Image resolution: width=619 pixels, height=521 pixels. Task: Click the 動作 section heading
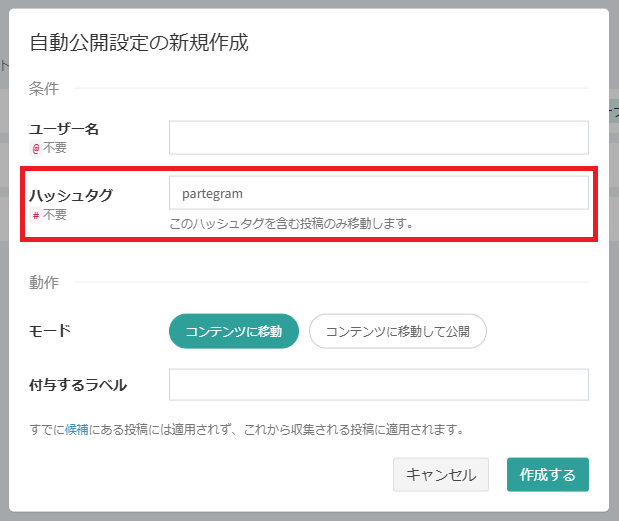44,283
